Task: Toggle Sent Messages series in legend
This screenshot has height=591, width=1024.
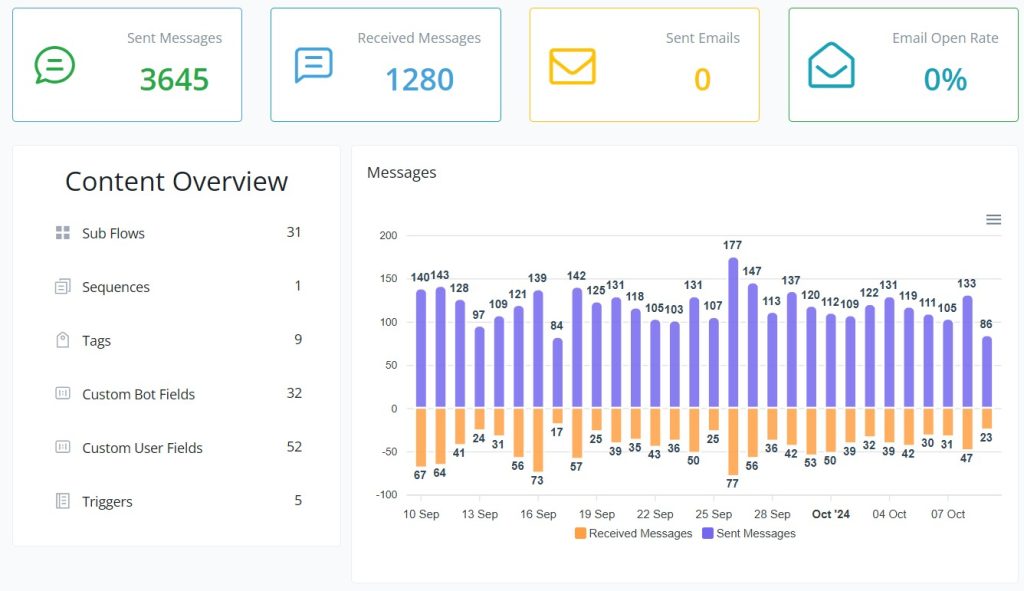Action: click(755, 534)
